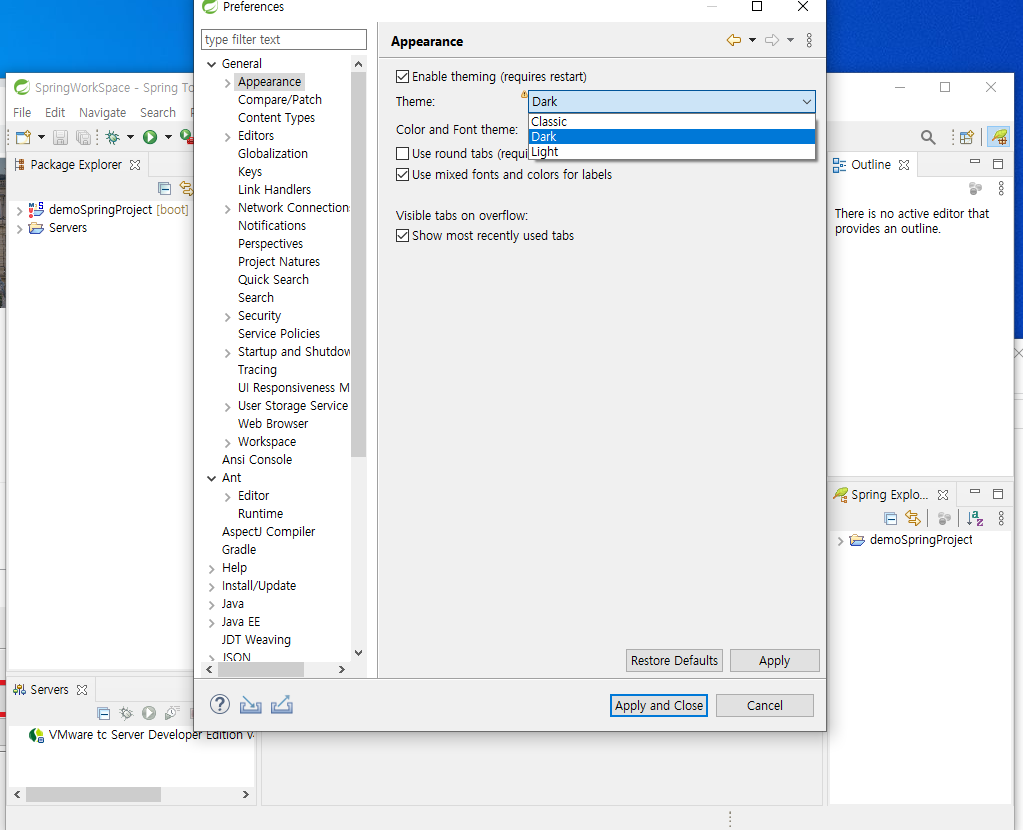Toggle Enable theming checkbox
Viewport: 1023px width, 830px height.
[403, 76]
